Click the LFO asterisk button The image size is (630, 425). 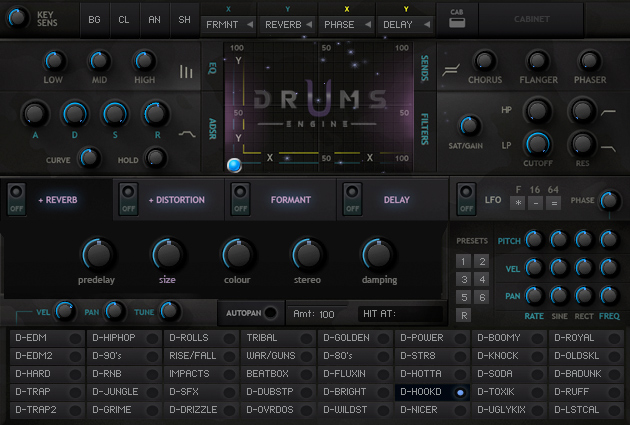pos(518,203)
